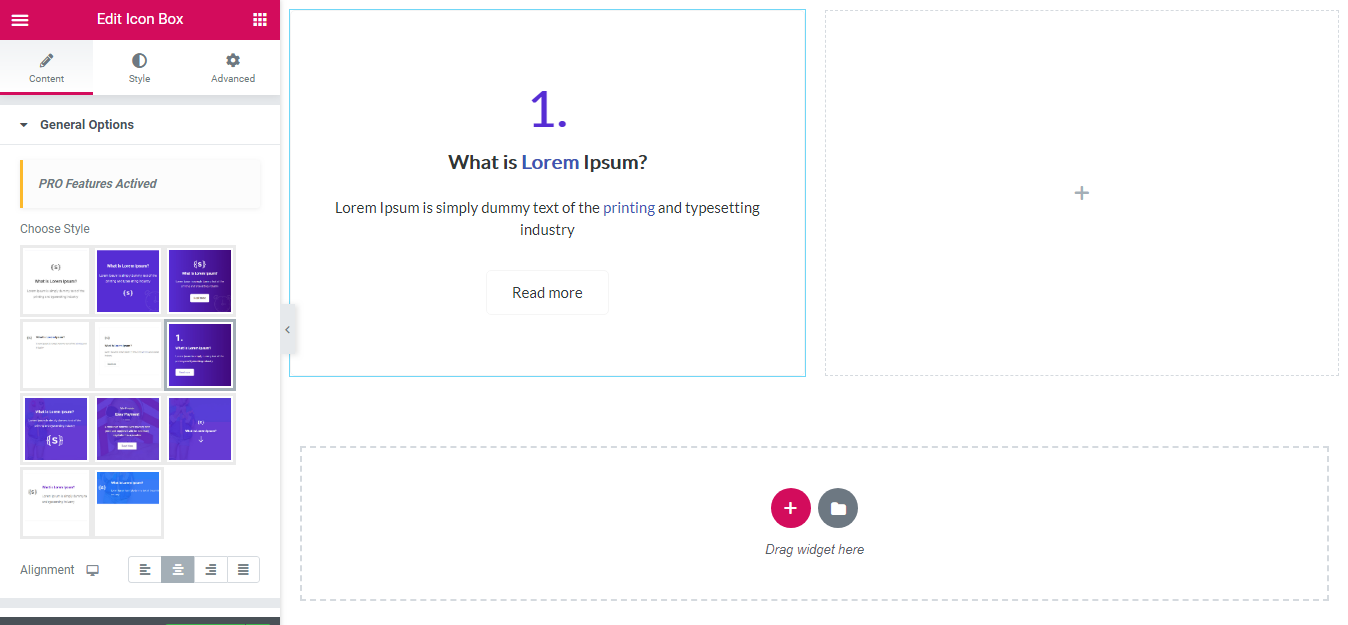Set alignment to center
The height and width of the screenshot is (625, 1348).
point(178,569)
